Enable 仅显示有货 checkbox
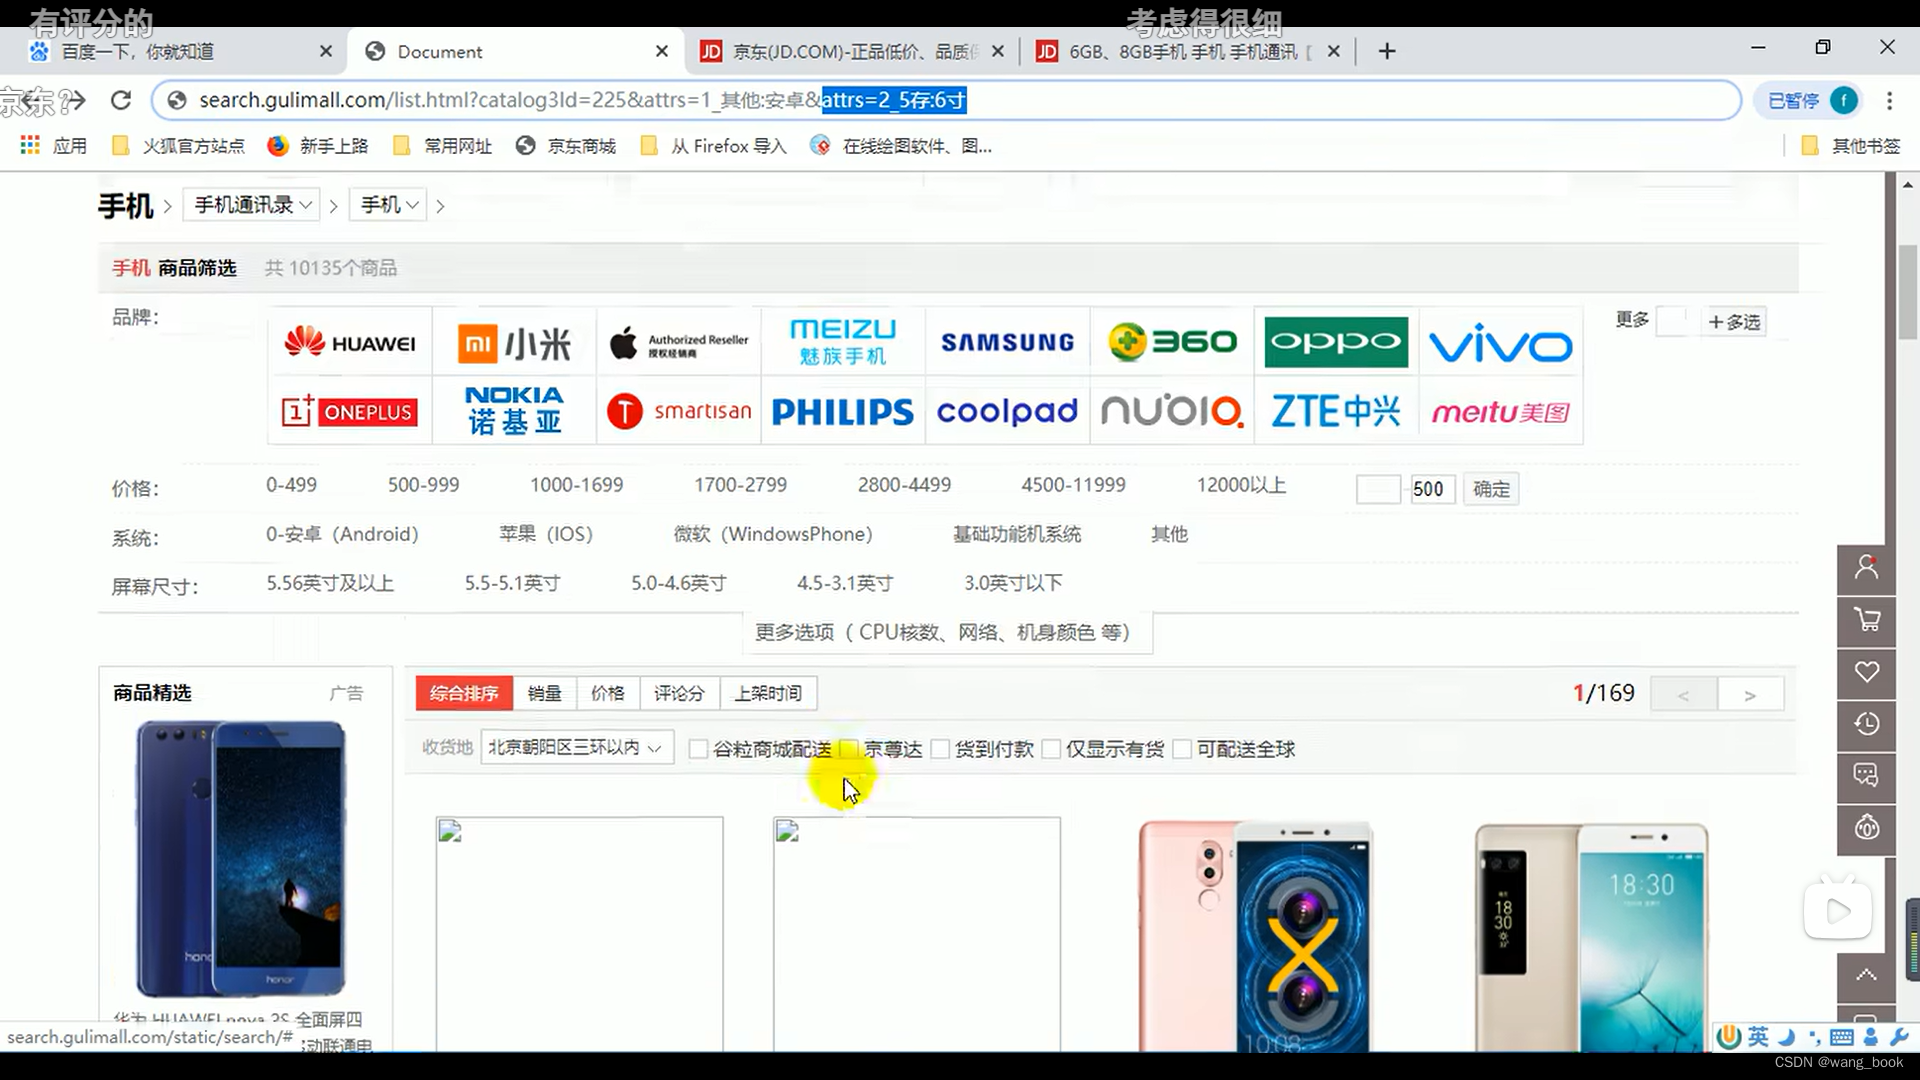The height and width of the screenshot is (1080, 1920). pos(1051,749)
